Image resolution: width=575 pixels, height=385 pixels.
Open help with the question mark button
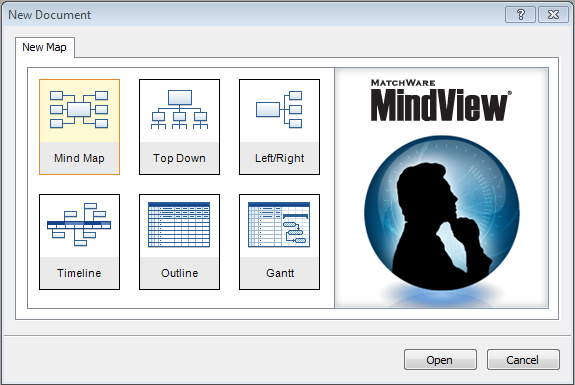tap(520, 15)
